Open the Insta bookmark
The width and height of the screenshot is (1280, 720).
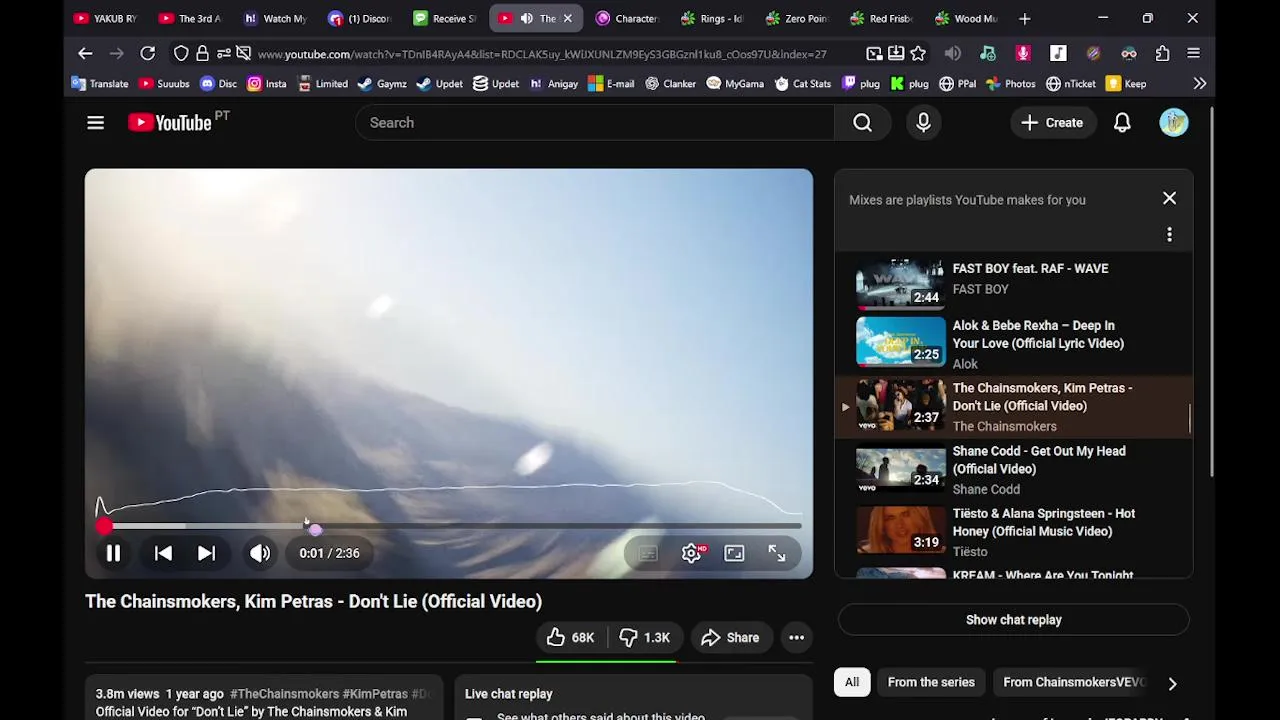(267, 84)
